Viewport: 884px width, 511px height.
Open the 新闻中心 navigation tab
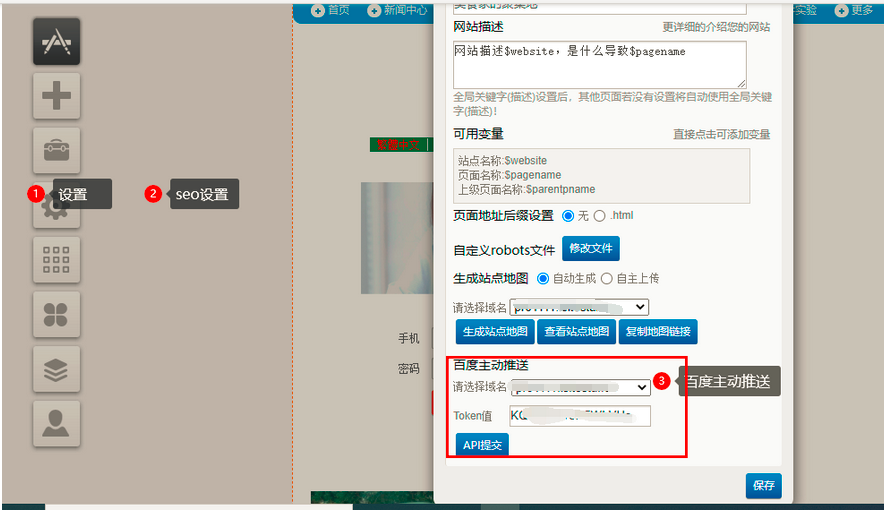(x=397, y=11)
